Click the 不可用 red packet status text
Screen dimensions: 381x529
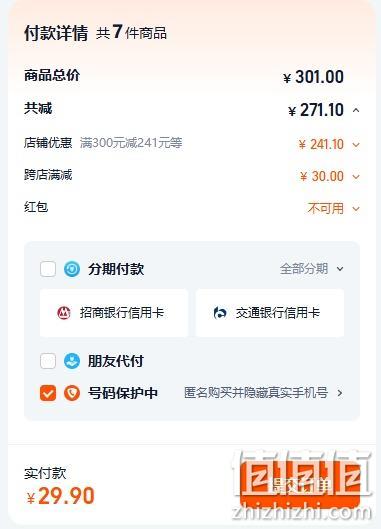coord(325,208)
